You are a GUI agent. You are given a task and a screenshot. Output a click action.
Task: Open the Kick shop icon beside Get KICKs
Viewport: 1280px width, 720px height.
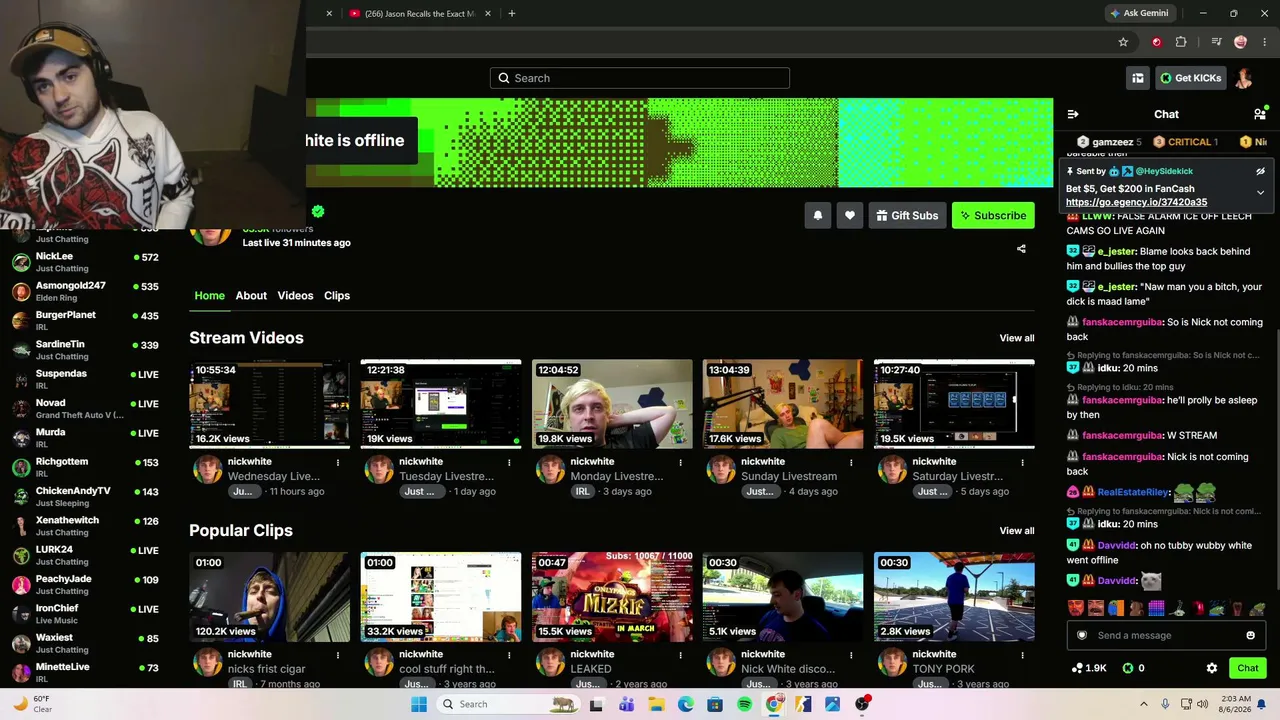(1138, 78)
